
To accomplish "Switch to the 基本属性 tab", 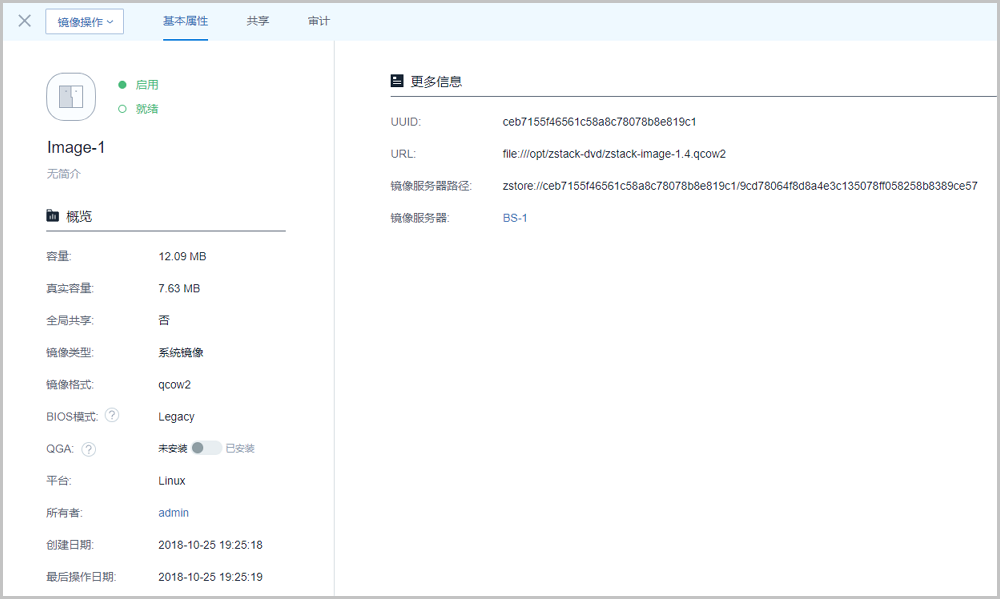I will (185, 21).
